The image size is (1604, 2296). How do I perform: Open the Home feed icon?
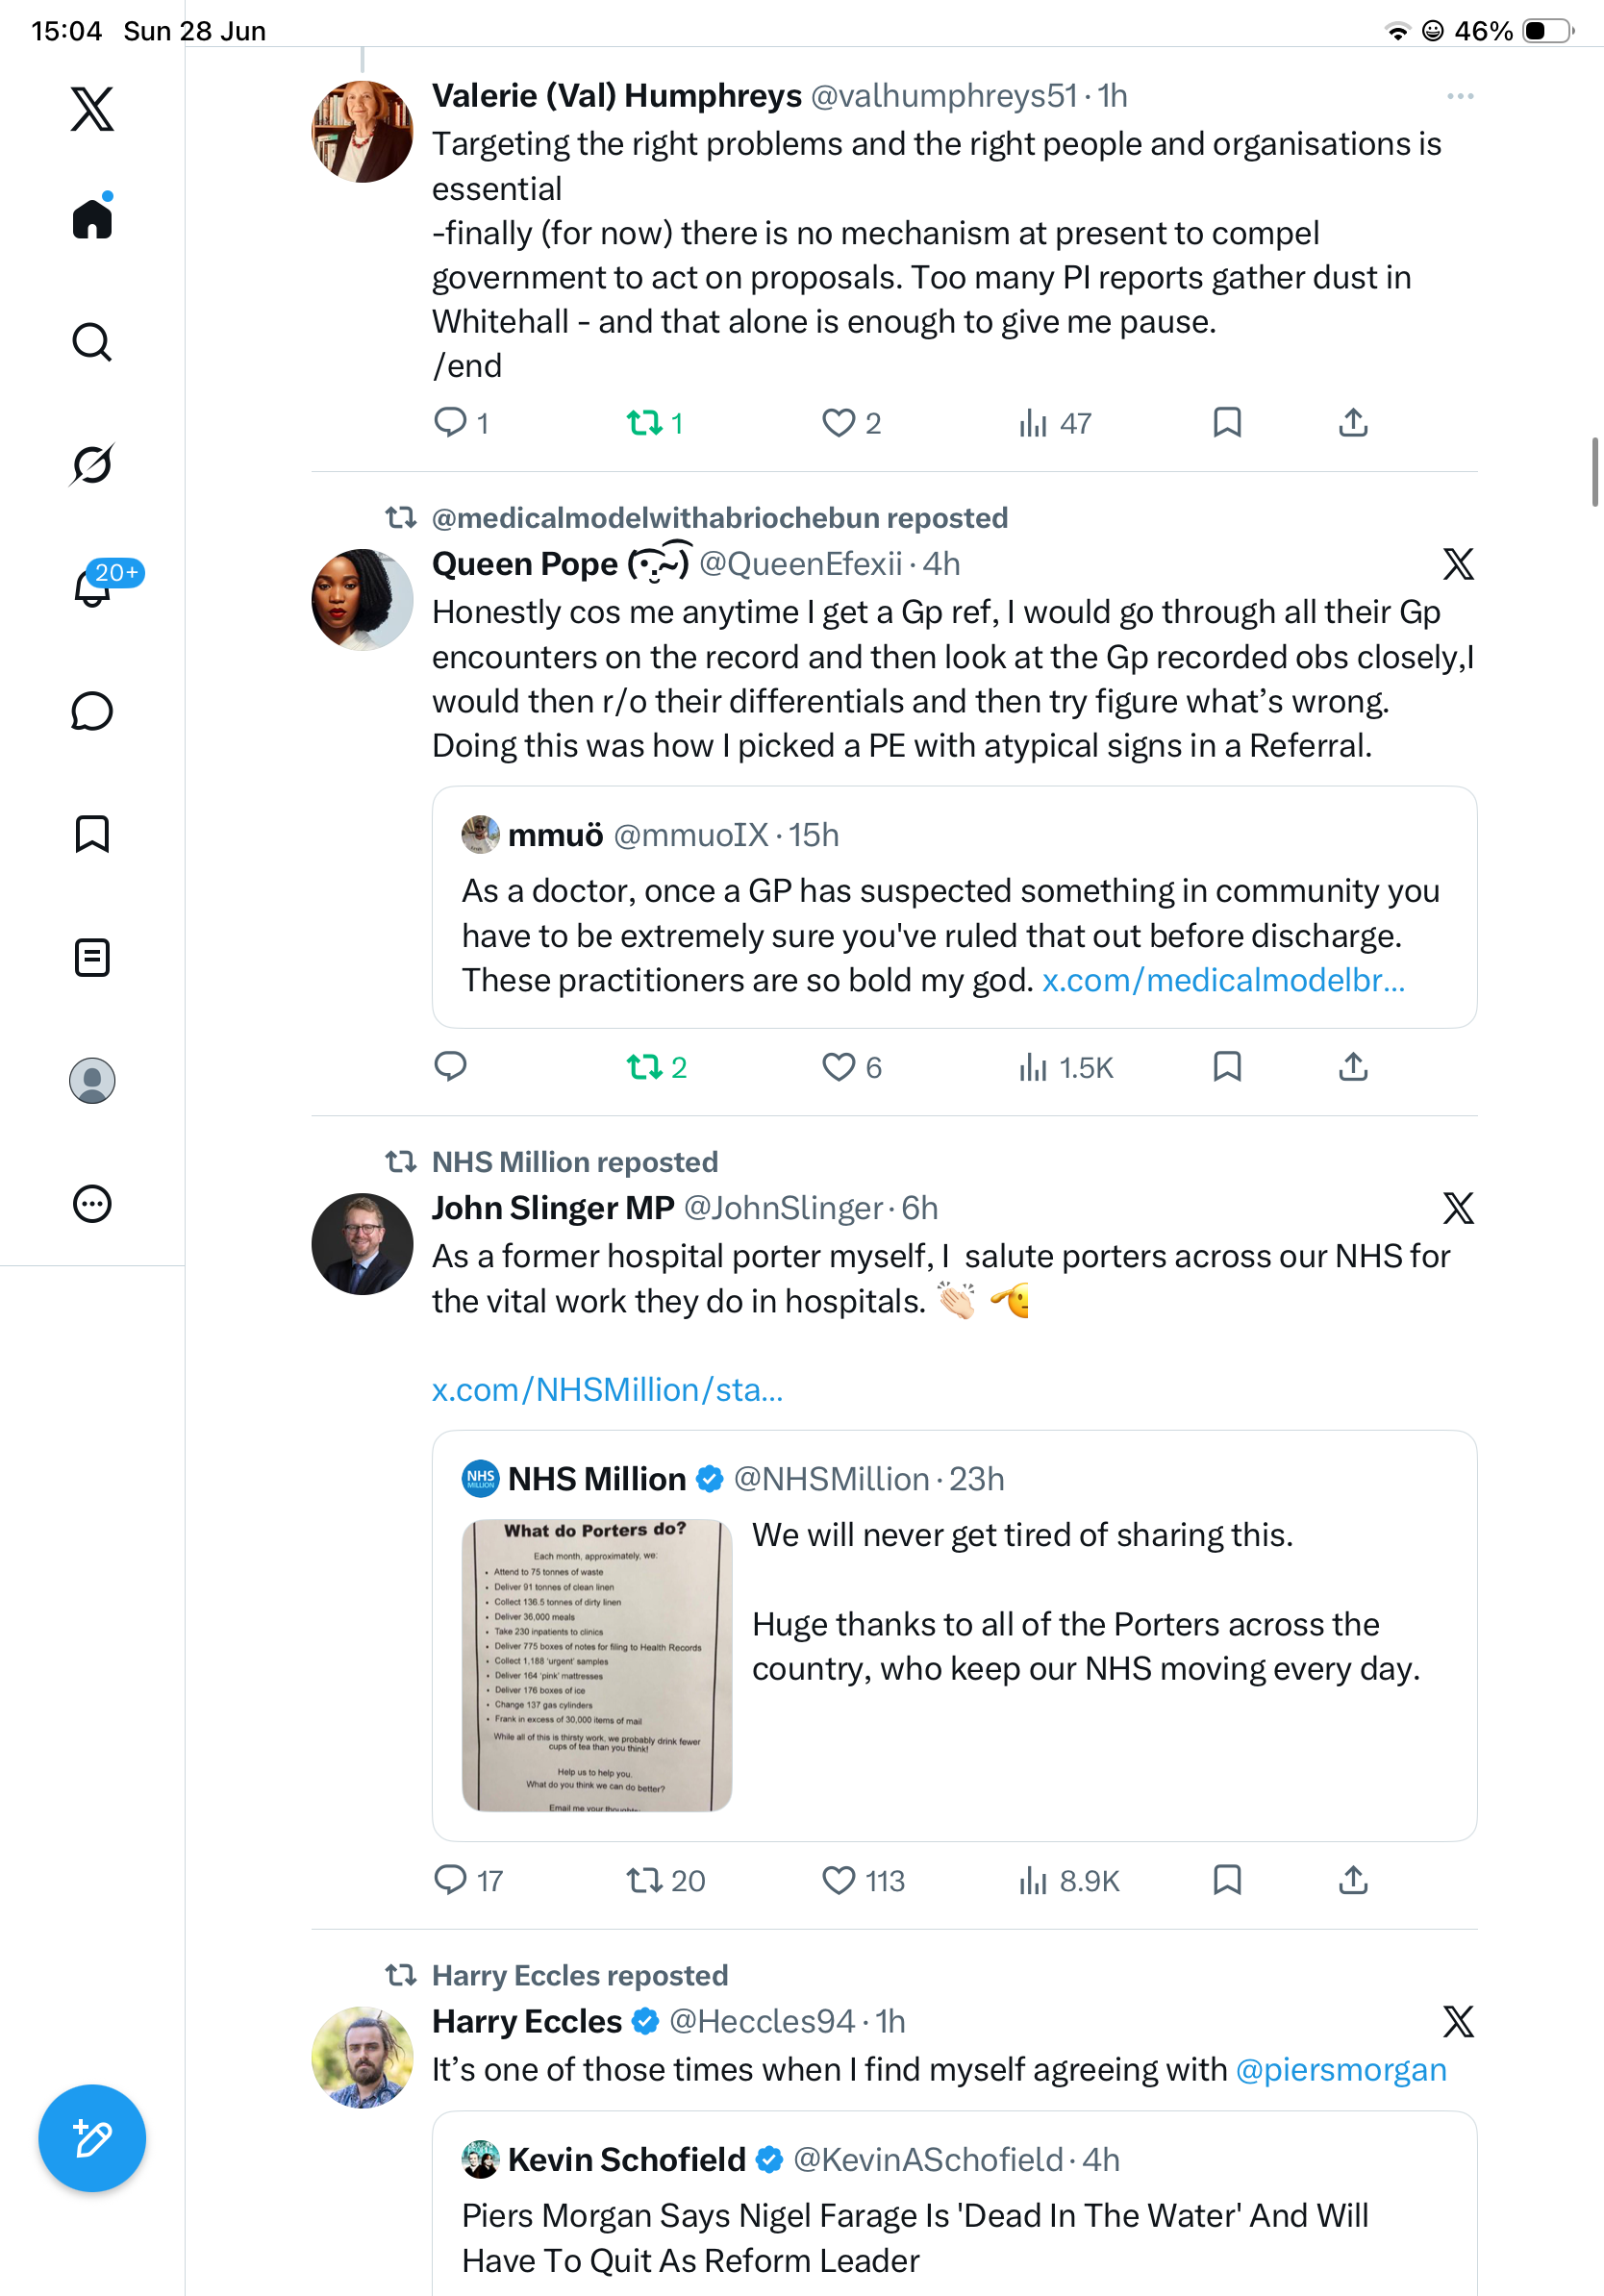(x=92, y=218)
